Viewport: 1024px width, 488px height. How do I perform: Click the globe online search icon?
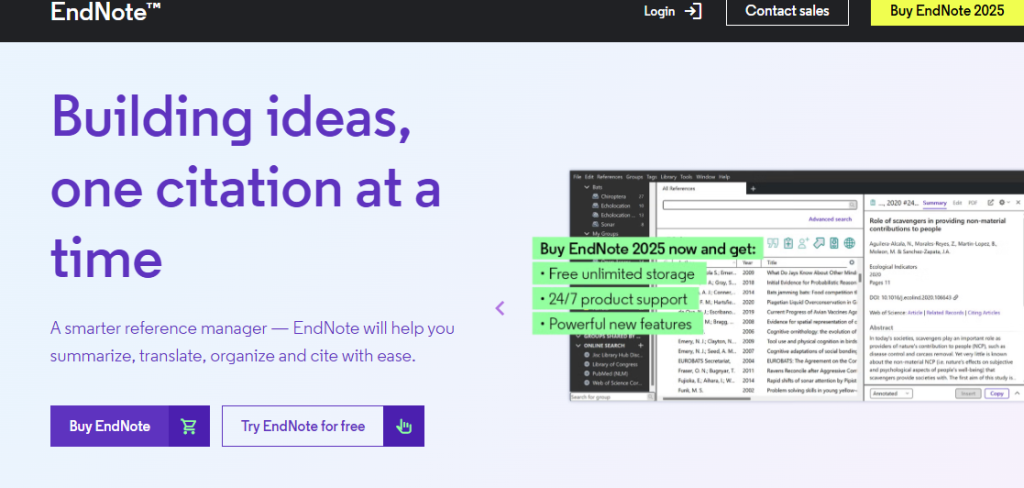(x=850, y=243)
